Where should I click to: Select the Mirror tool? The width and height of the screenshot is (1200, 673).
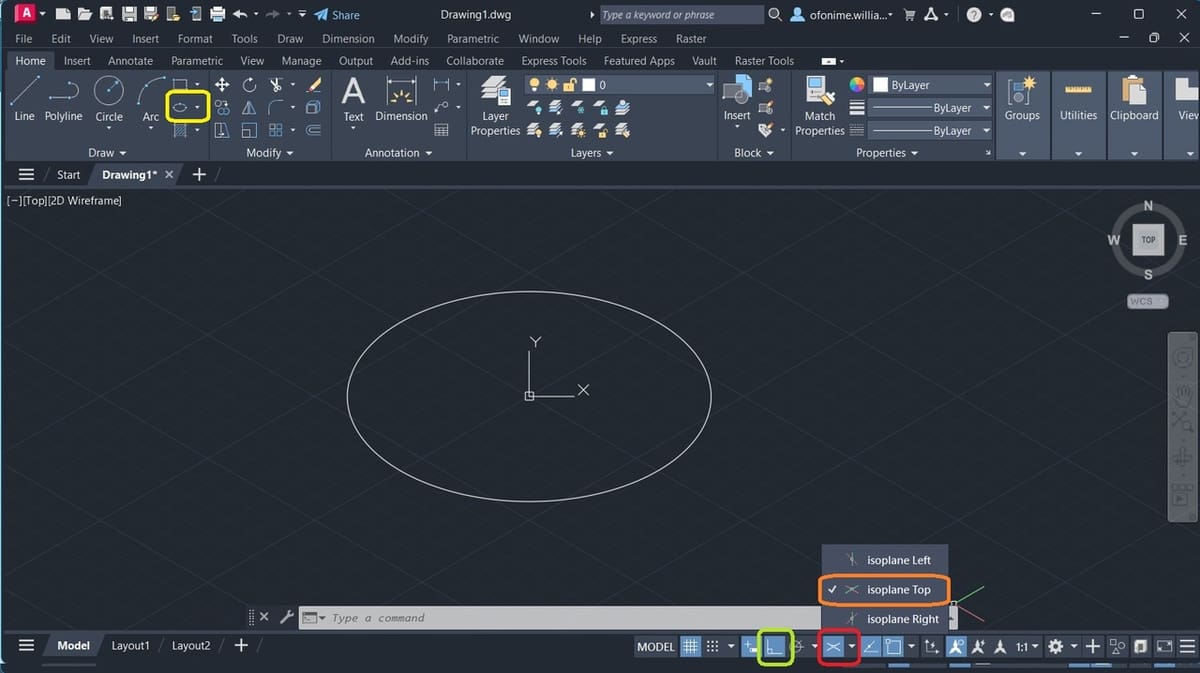249,107
